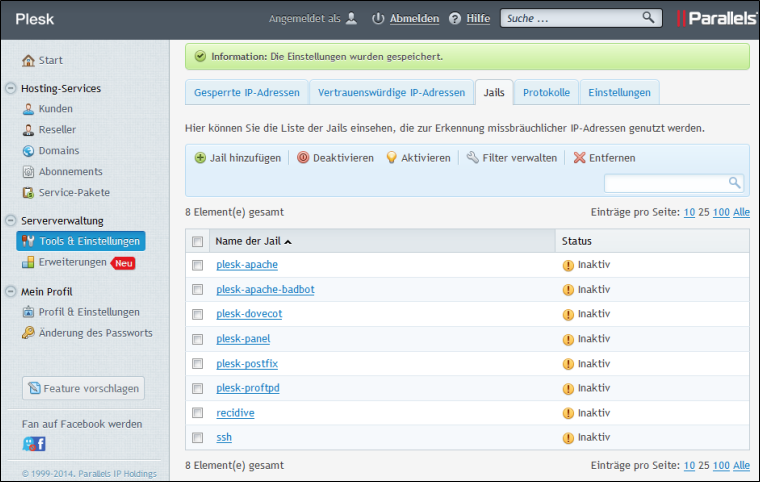The width and height of the screenshot is (760, 482).
Task: Check the plesk-dovecot jail checkbox
Action: point(197,314)
